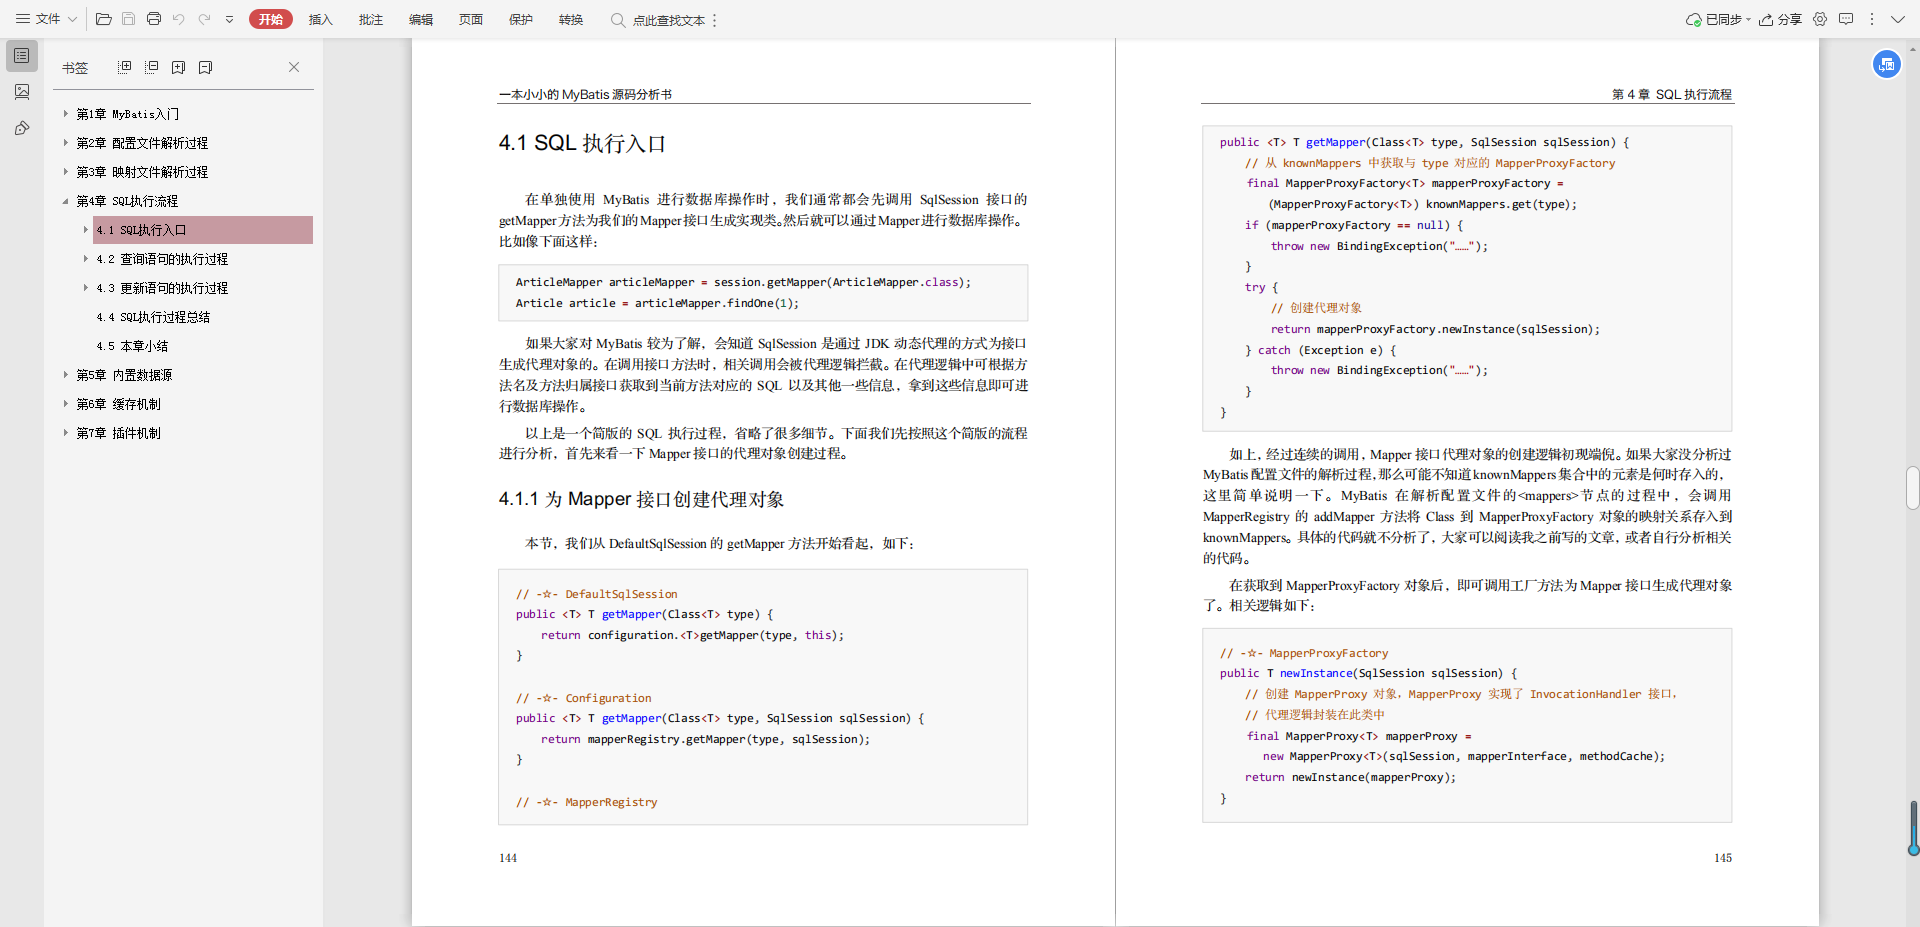Redo the last action

[x=204, y=19]
